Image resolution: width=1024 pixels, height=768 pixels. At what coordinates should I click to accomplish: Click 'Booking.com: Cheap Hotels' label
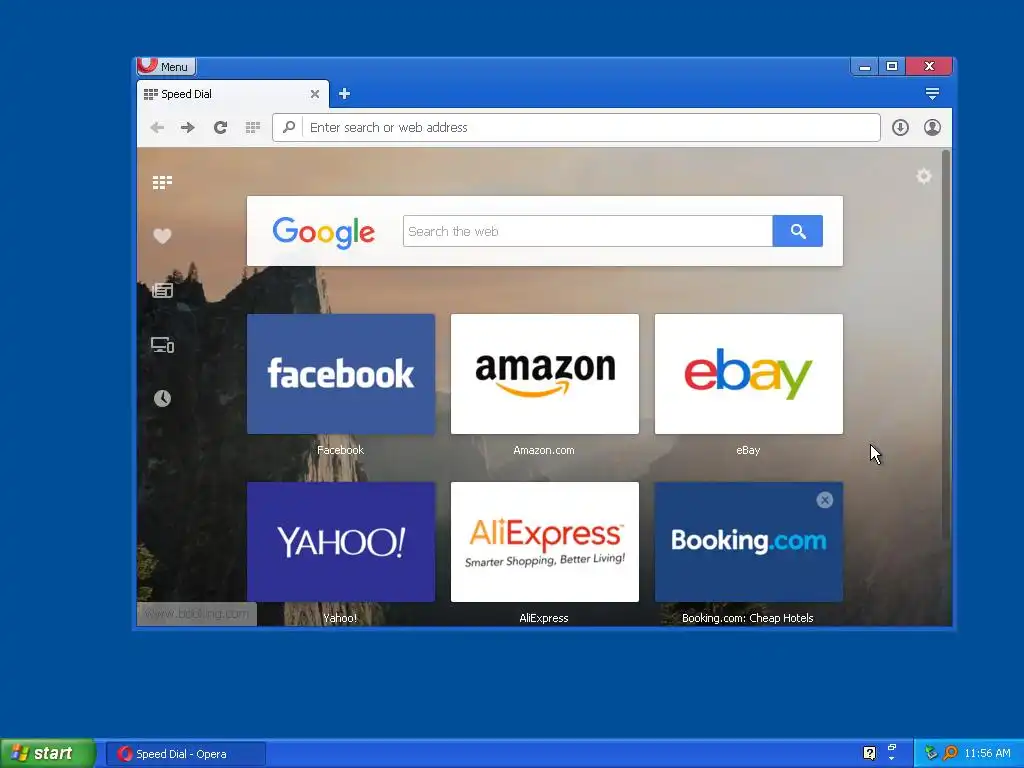point(748,618)
